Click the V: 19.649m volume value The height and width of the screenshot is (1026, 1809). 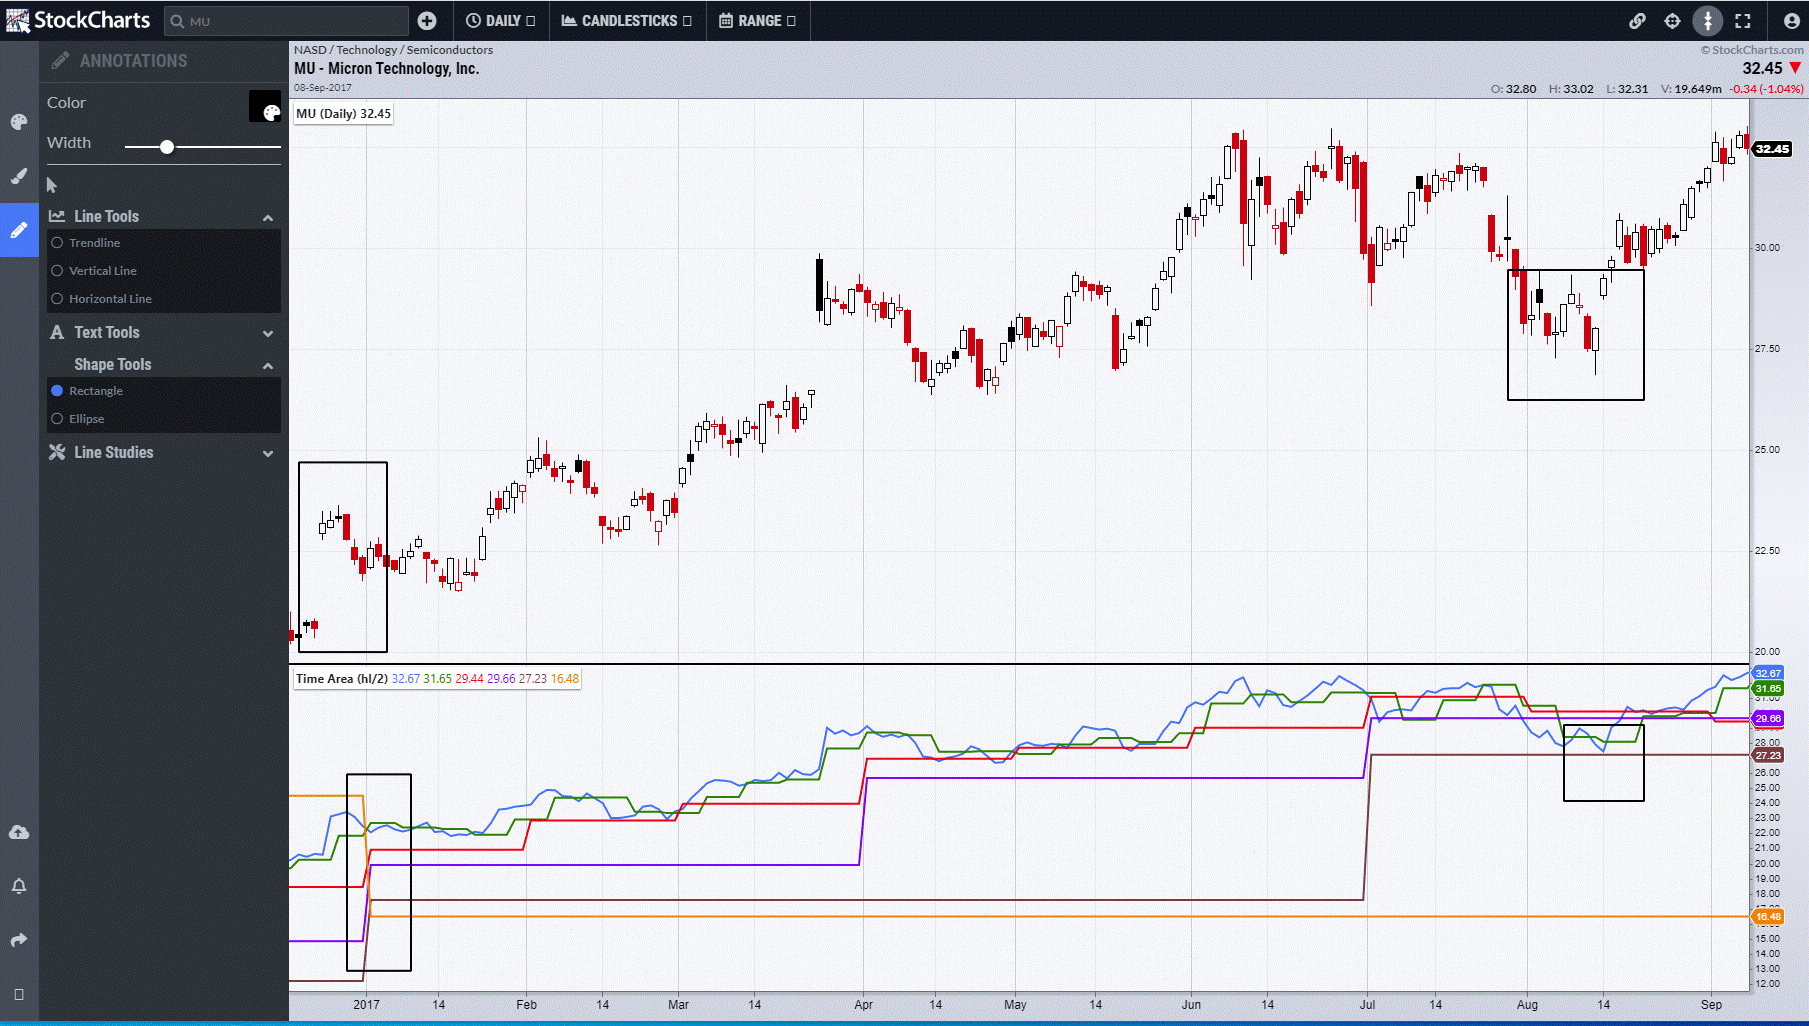(1691, 89)
